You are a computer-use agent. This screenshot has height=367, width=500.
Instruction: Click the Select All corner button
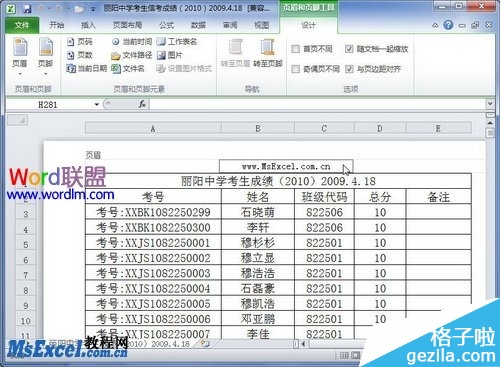(x=18, y=120)
